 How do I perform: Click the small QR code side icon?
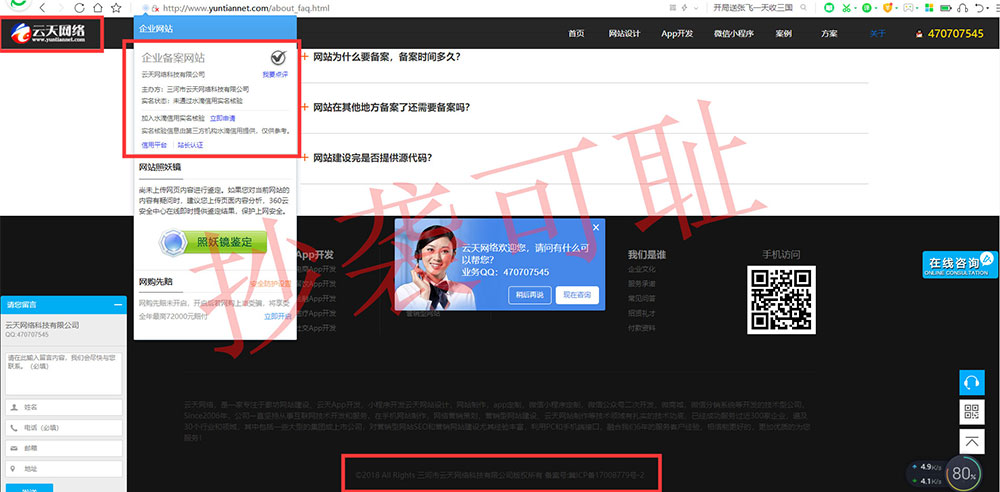[x=972, y=412]
